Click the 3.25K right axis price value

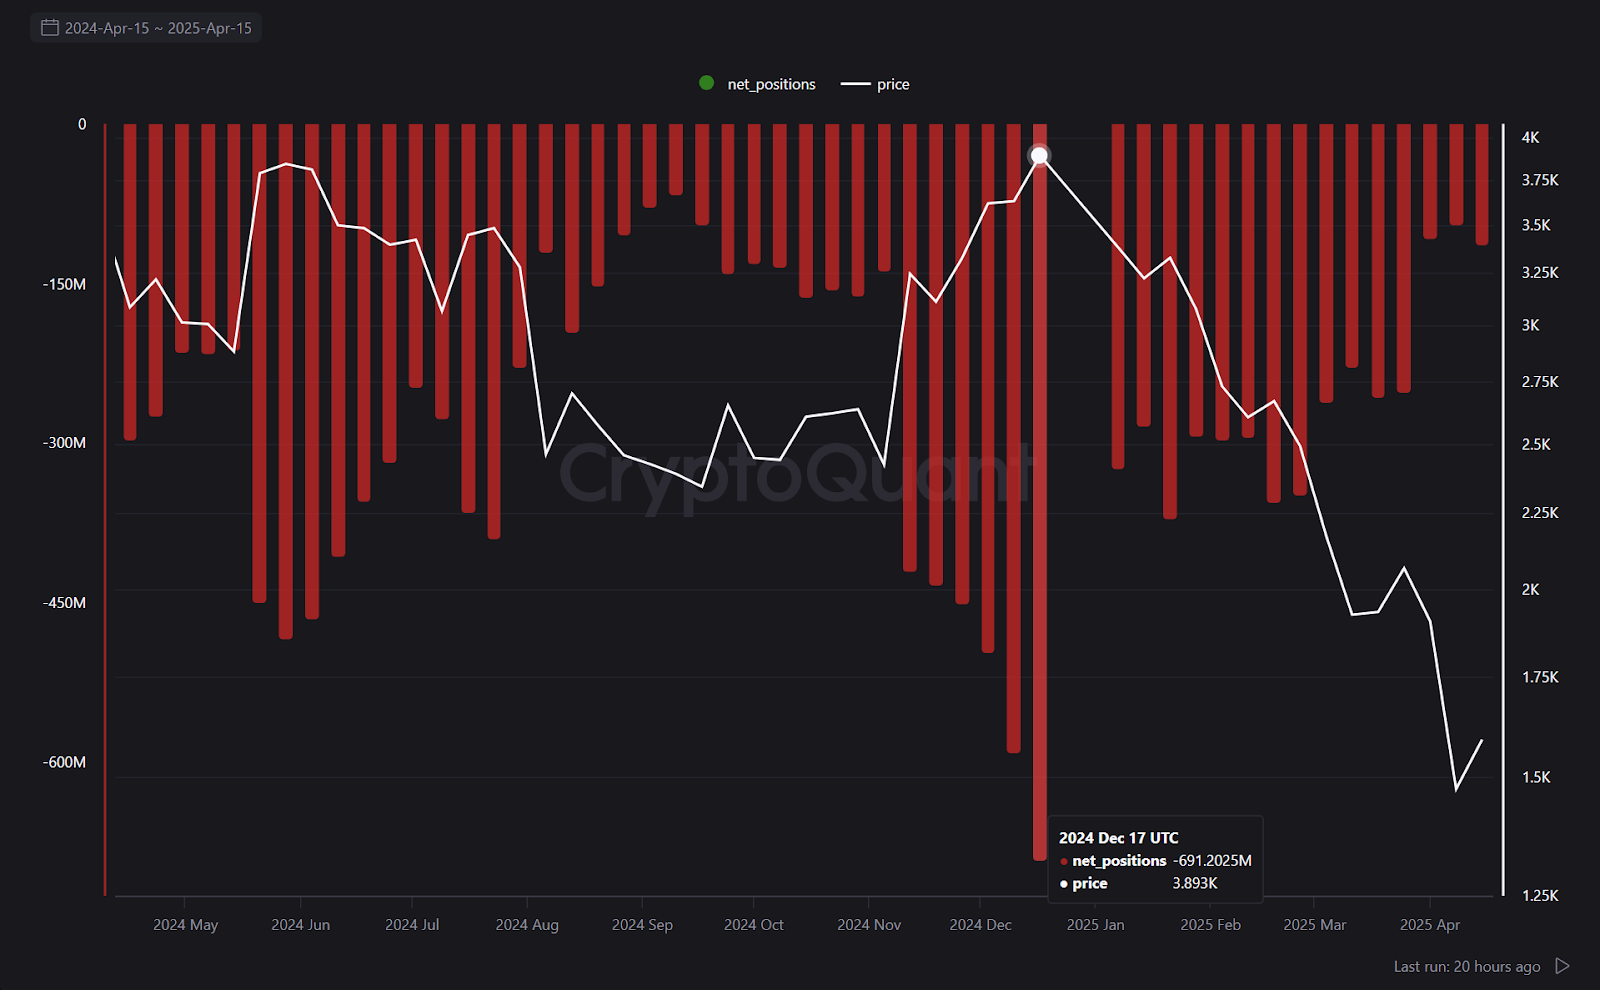[1540, 272]
